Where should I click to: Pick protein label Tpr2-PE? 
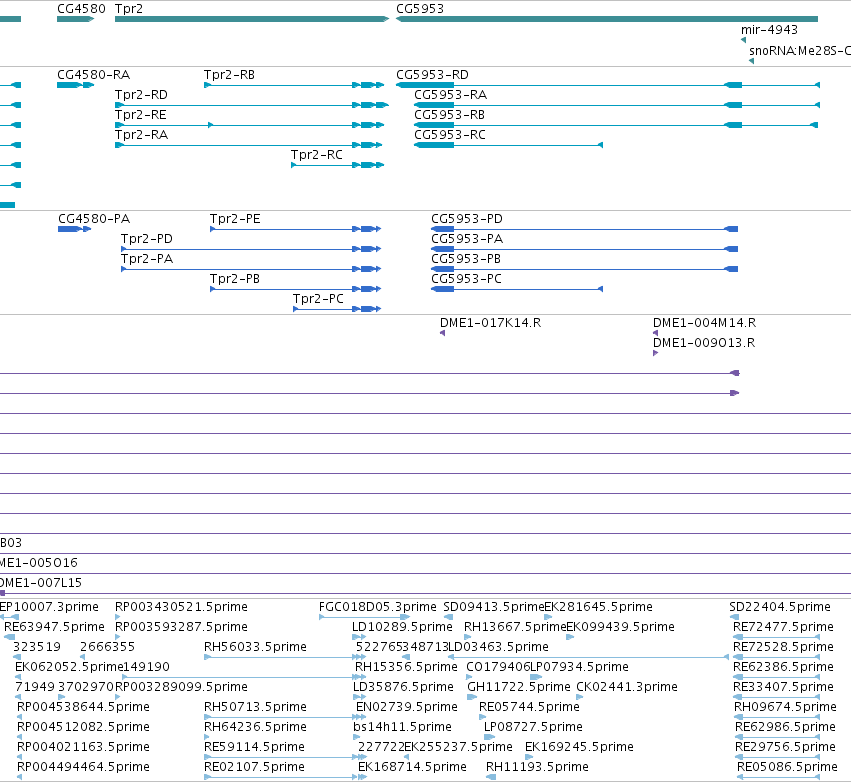point(235,219)
